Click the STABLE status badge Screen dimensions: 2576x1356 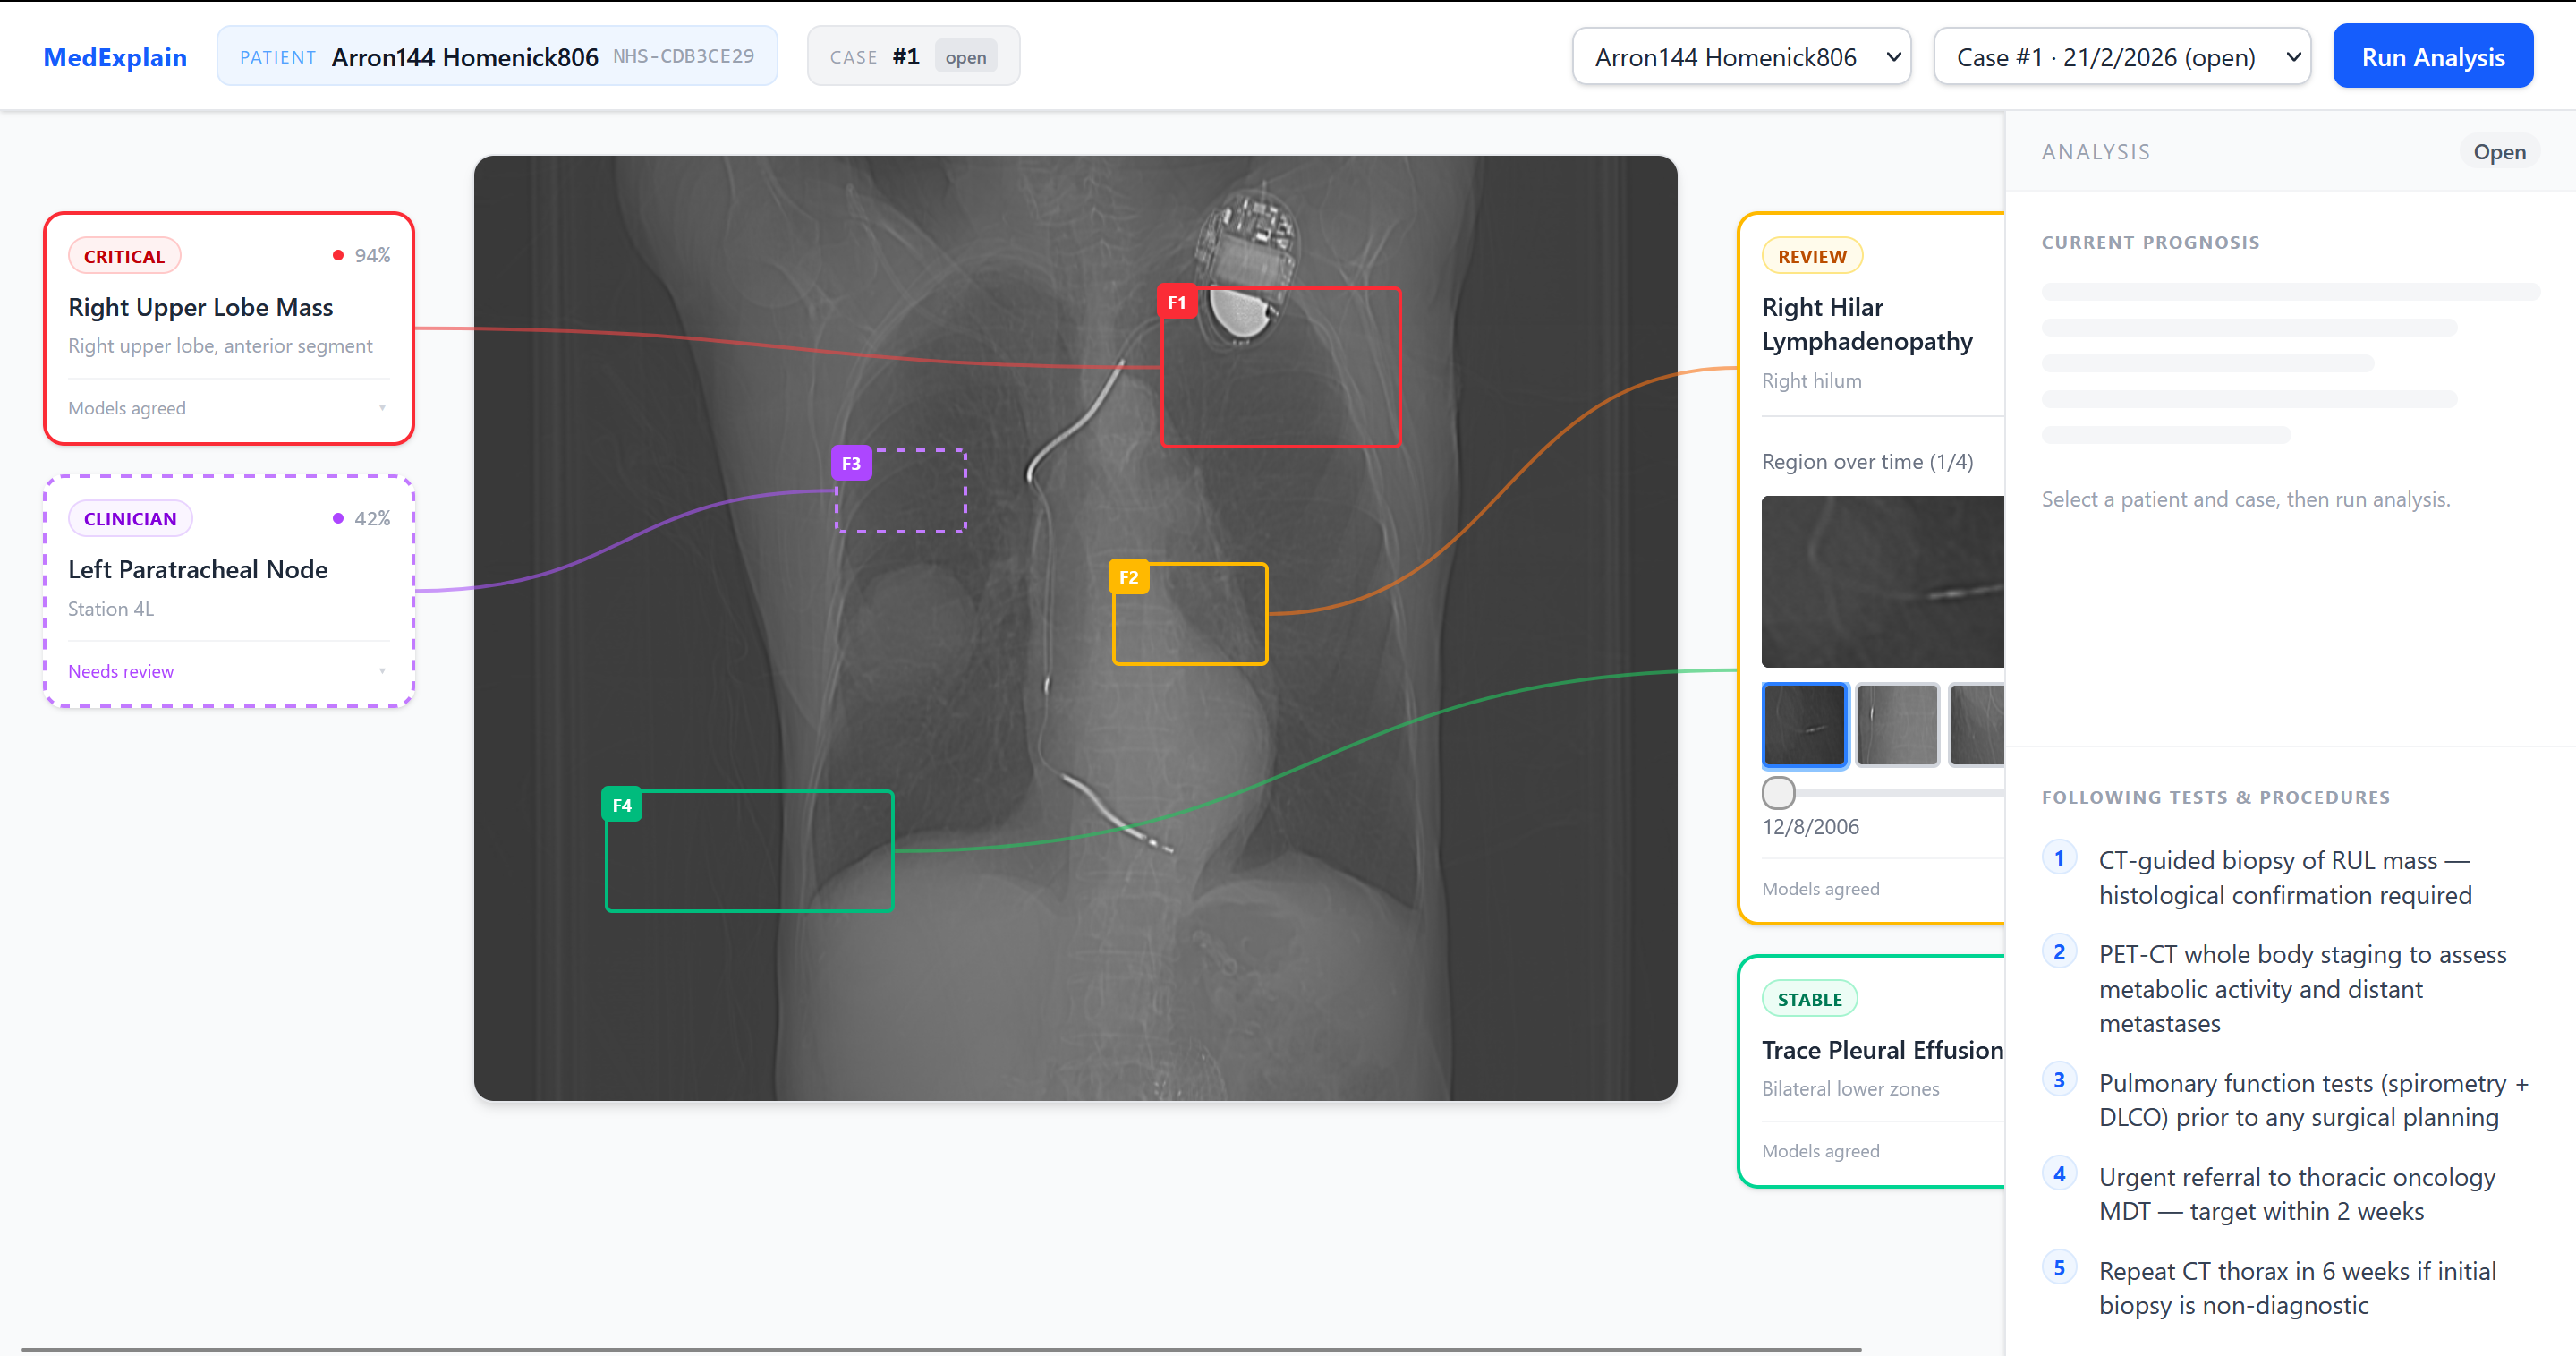tap(1809, 999)
